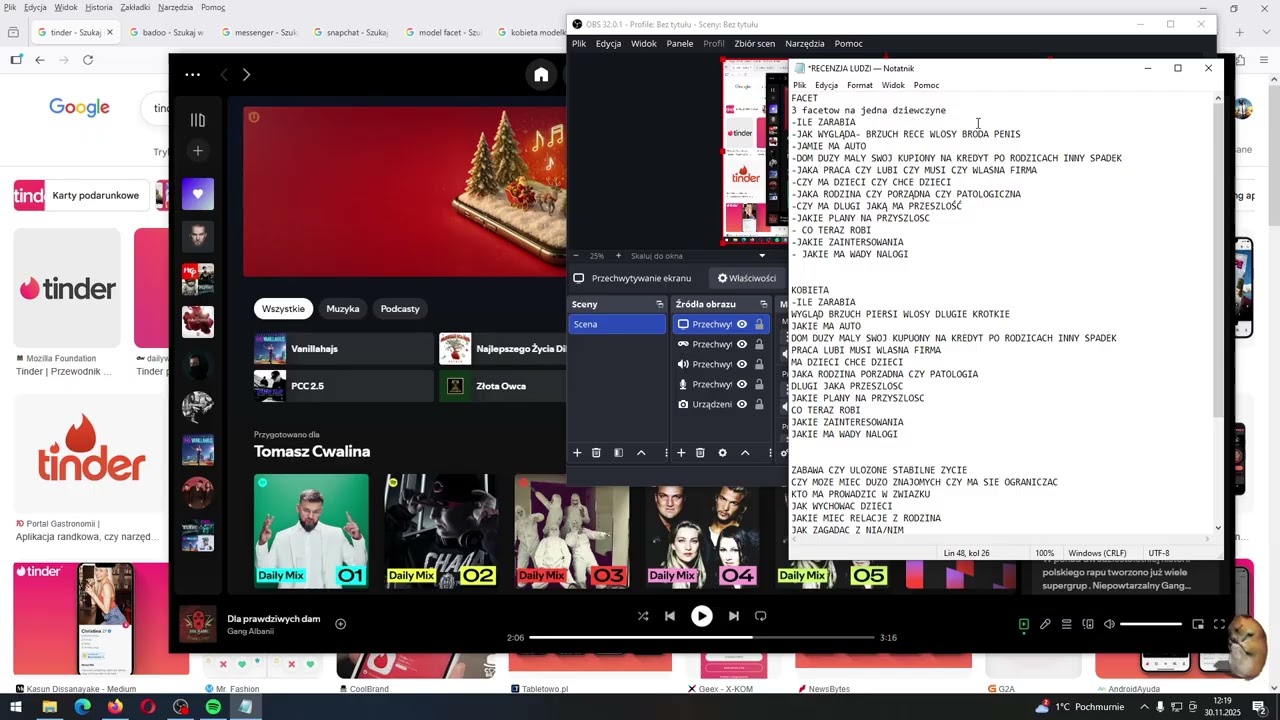
Task: Open Spotify Home via the house icon
Action: (x=541, y=75)
